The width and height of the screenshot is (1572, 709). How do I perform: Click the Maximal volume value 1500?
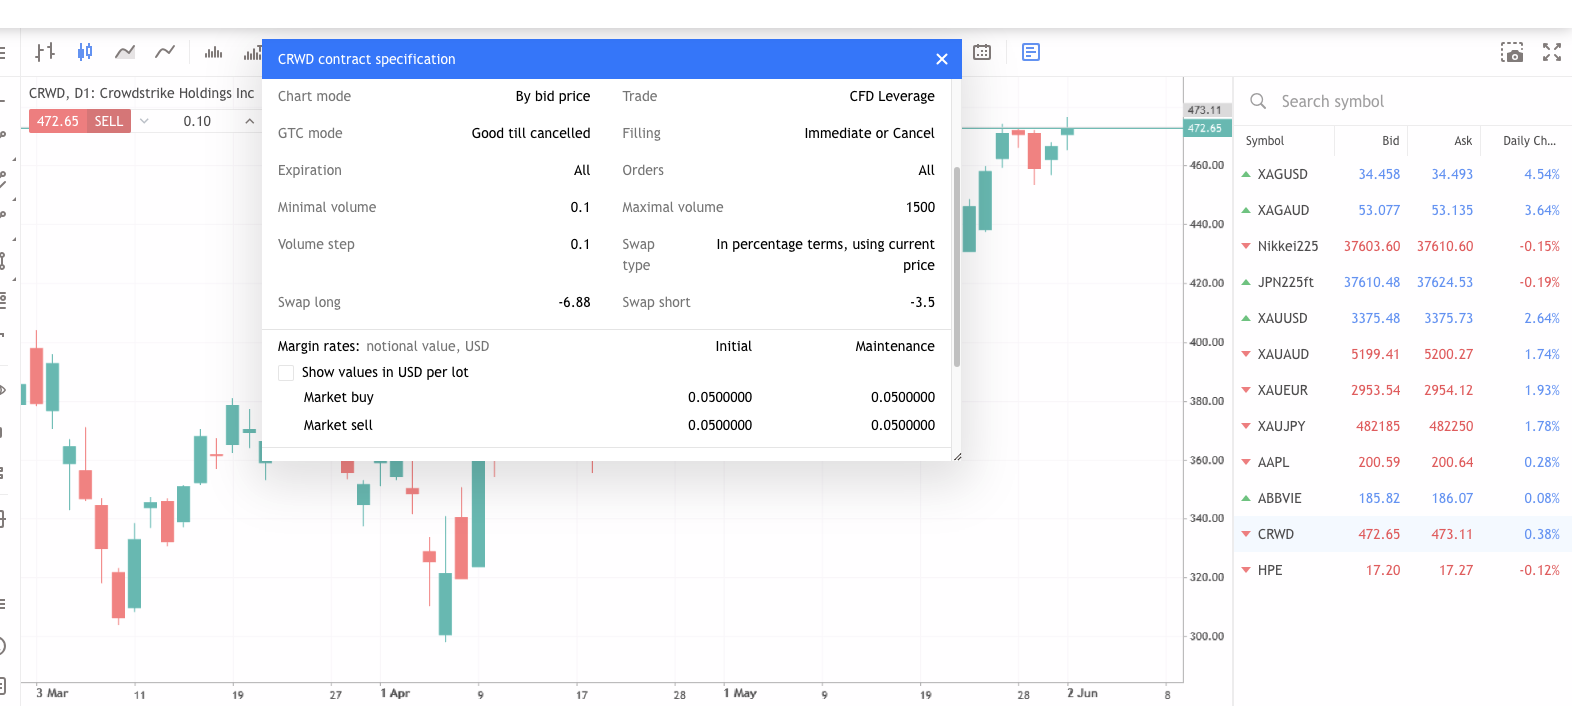pyautogui.click(x=920, y=207)
